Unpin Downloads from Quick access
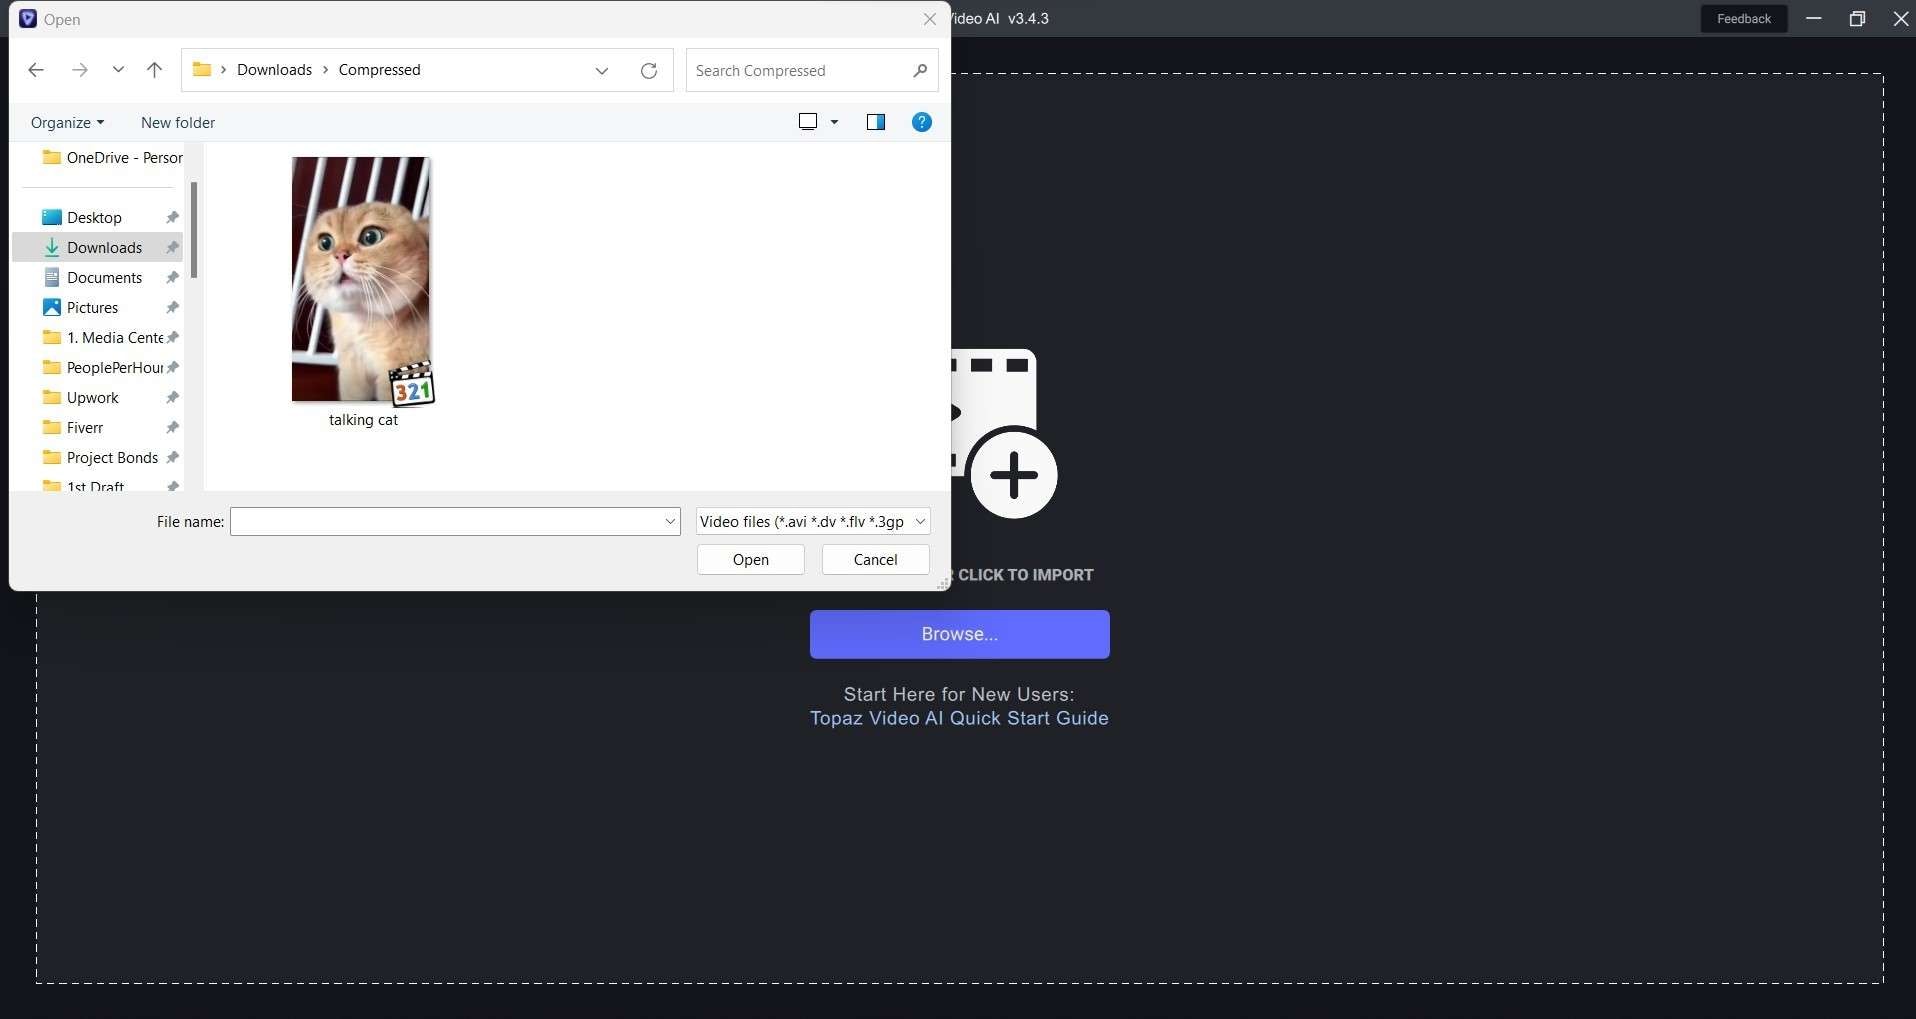 [172, 247]
